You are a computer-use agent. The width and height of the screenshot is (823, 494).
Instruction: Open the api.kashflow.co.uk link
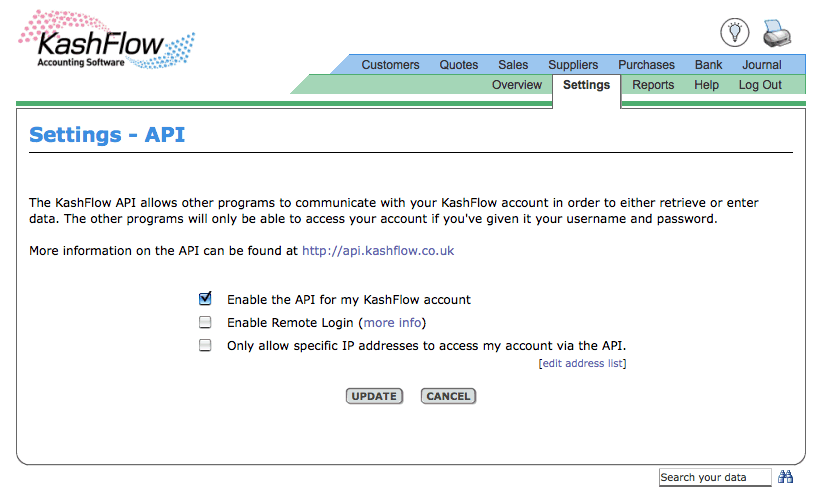(378, 251)
